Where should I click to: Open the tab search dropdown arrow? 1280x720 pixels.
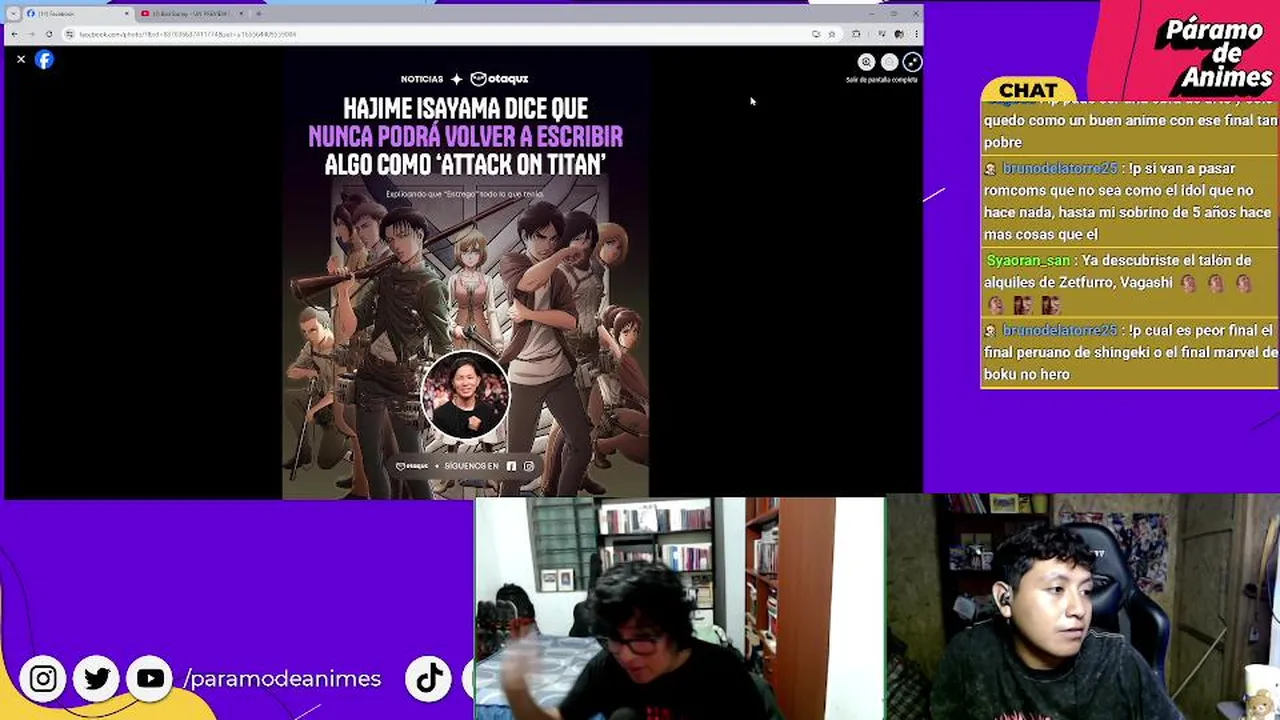click(13, 14)
